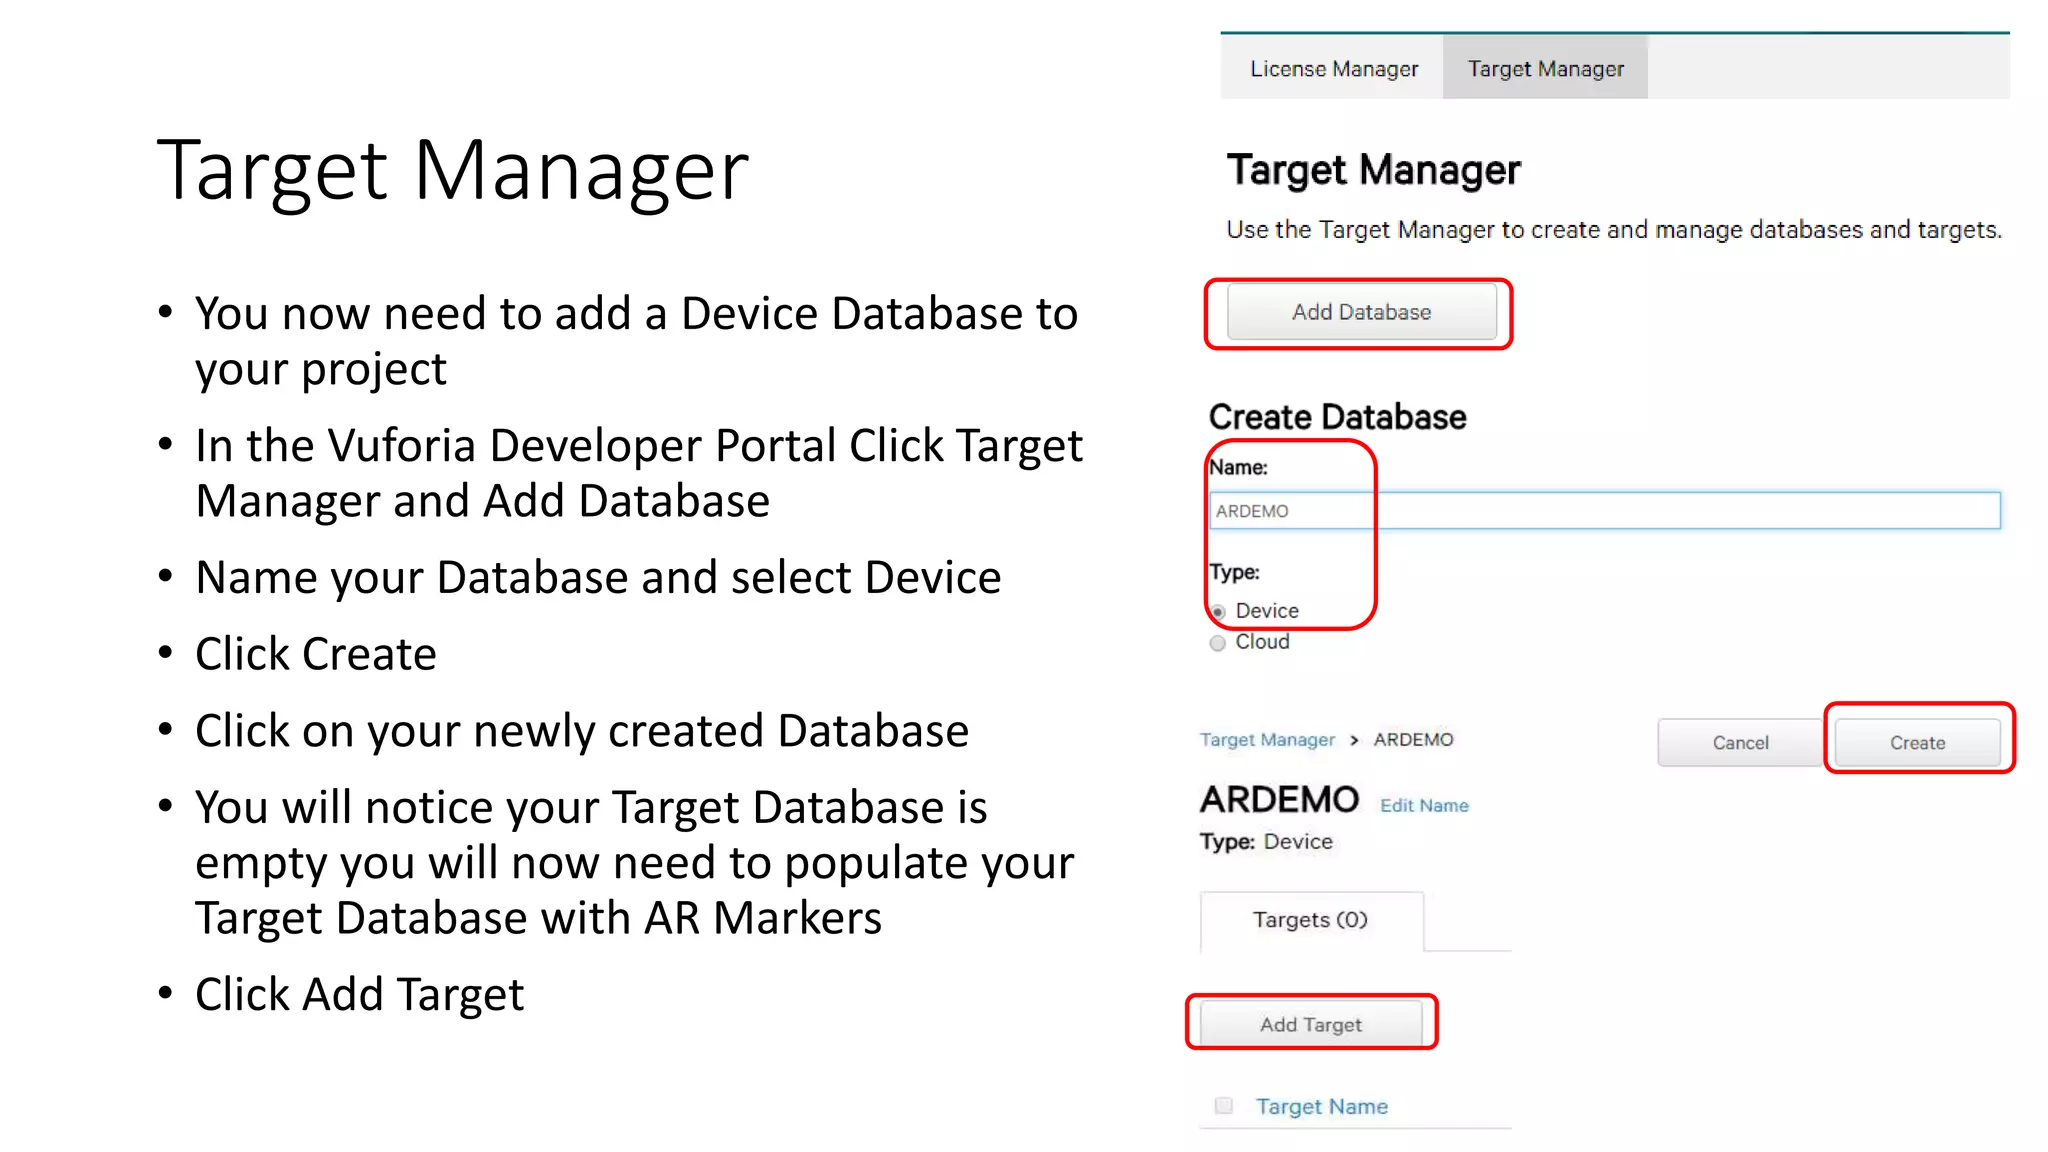Screen dimensions: 2048x1152
Task: Select the Cloud radio button
Action: click(1217, 643)
